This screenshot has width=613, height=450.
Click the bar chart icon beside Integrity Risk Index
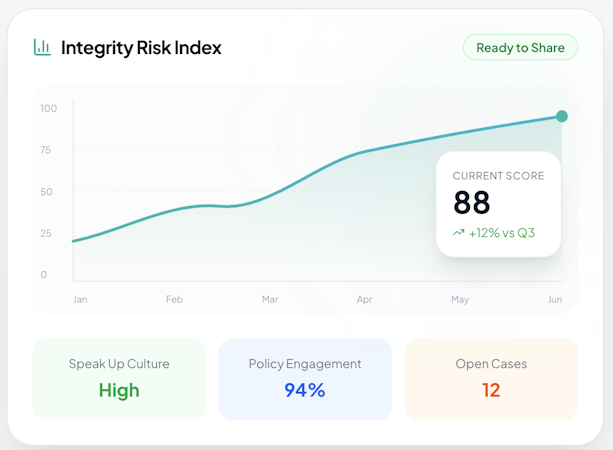(42, 47)
